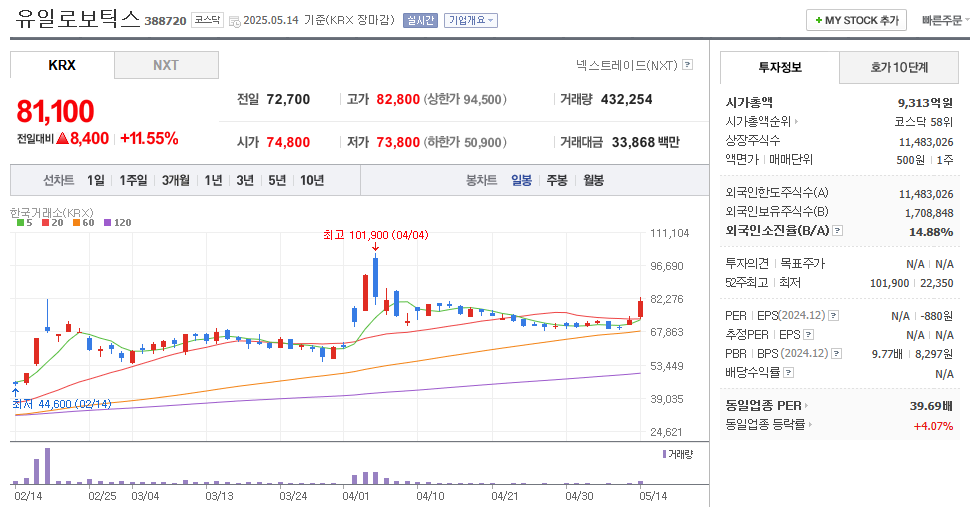This screenshot has height=507, width=975.
Task: Click the 외국인보유주식수 1,708,848 value
Action: [x=929, y=213]
